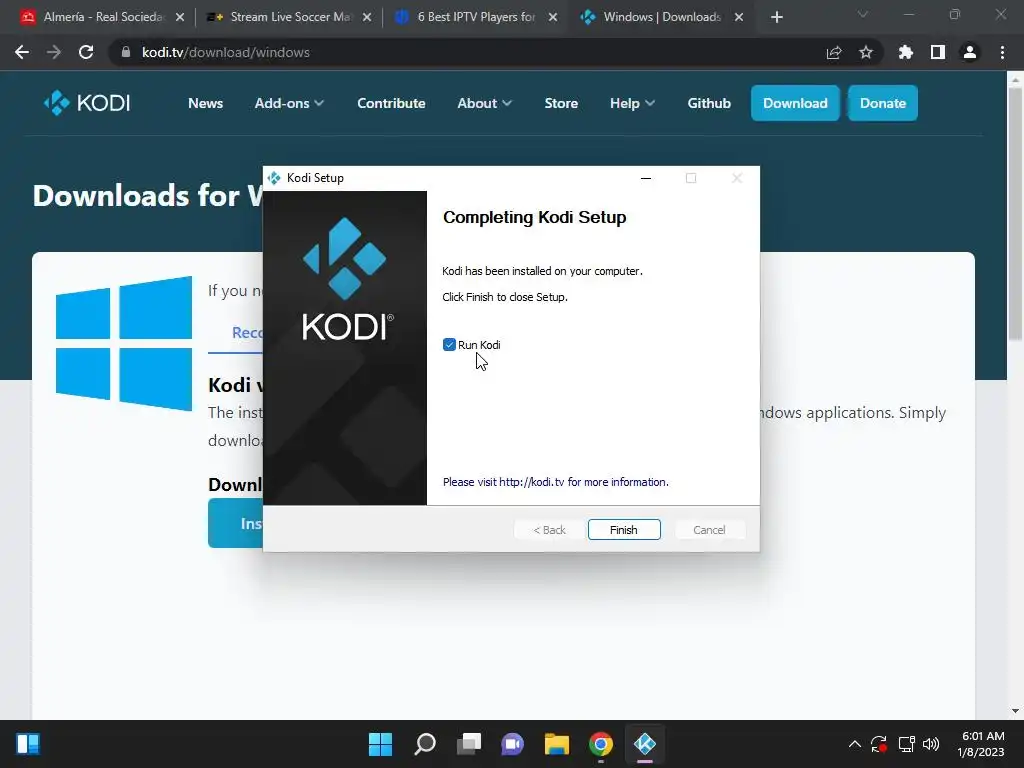Open the volume control in tray
Viewport: 1024px width, 768px height.
[x=931, y=744]
